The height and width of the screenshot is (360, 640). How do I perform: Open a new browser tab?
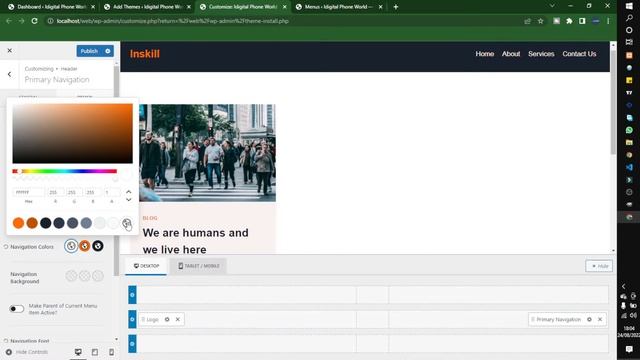point(396,7)
